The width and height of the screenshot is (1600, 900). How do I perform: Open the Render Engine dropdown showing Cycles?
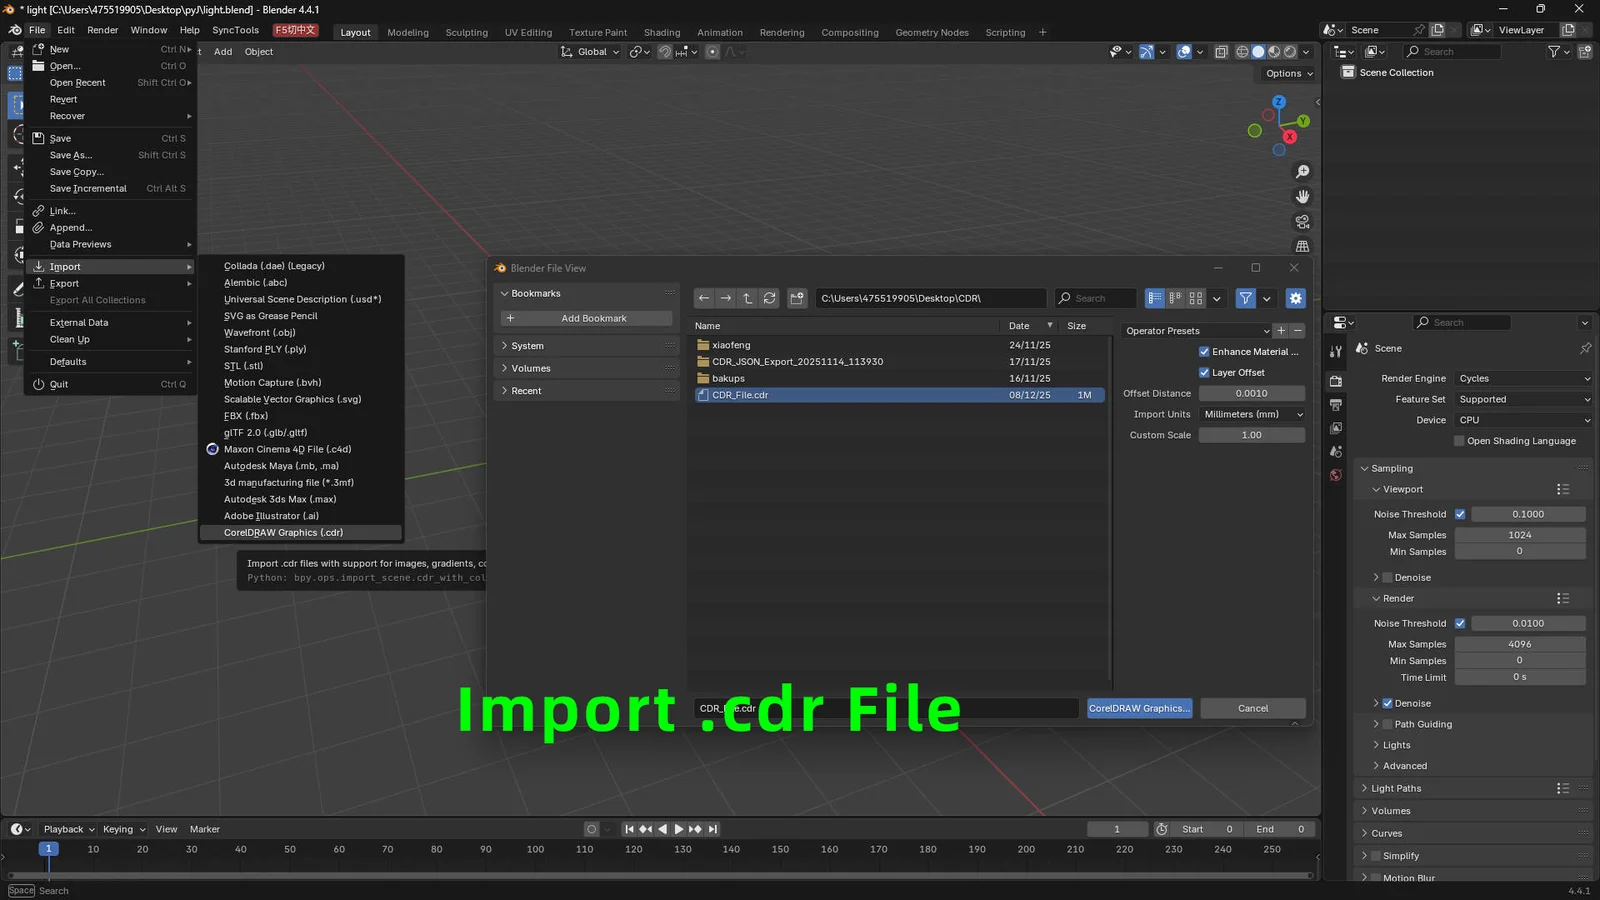tap(1521, 378)
